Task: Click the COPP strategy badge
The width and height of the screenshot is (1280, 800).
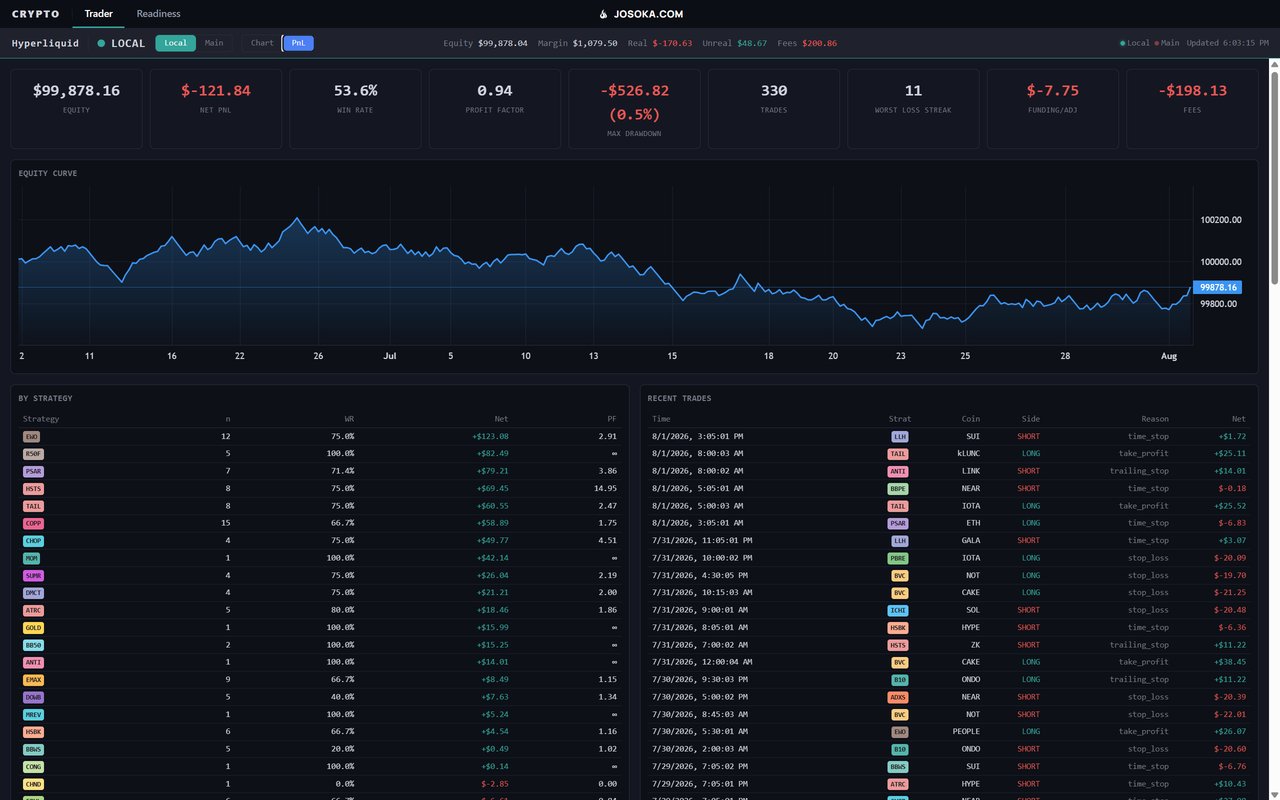Action: 33,523
